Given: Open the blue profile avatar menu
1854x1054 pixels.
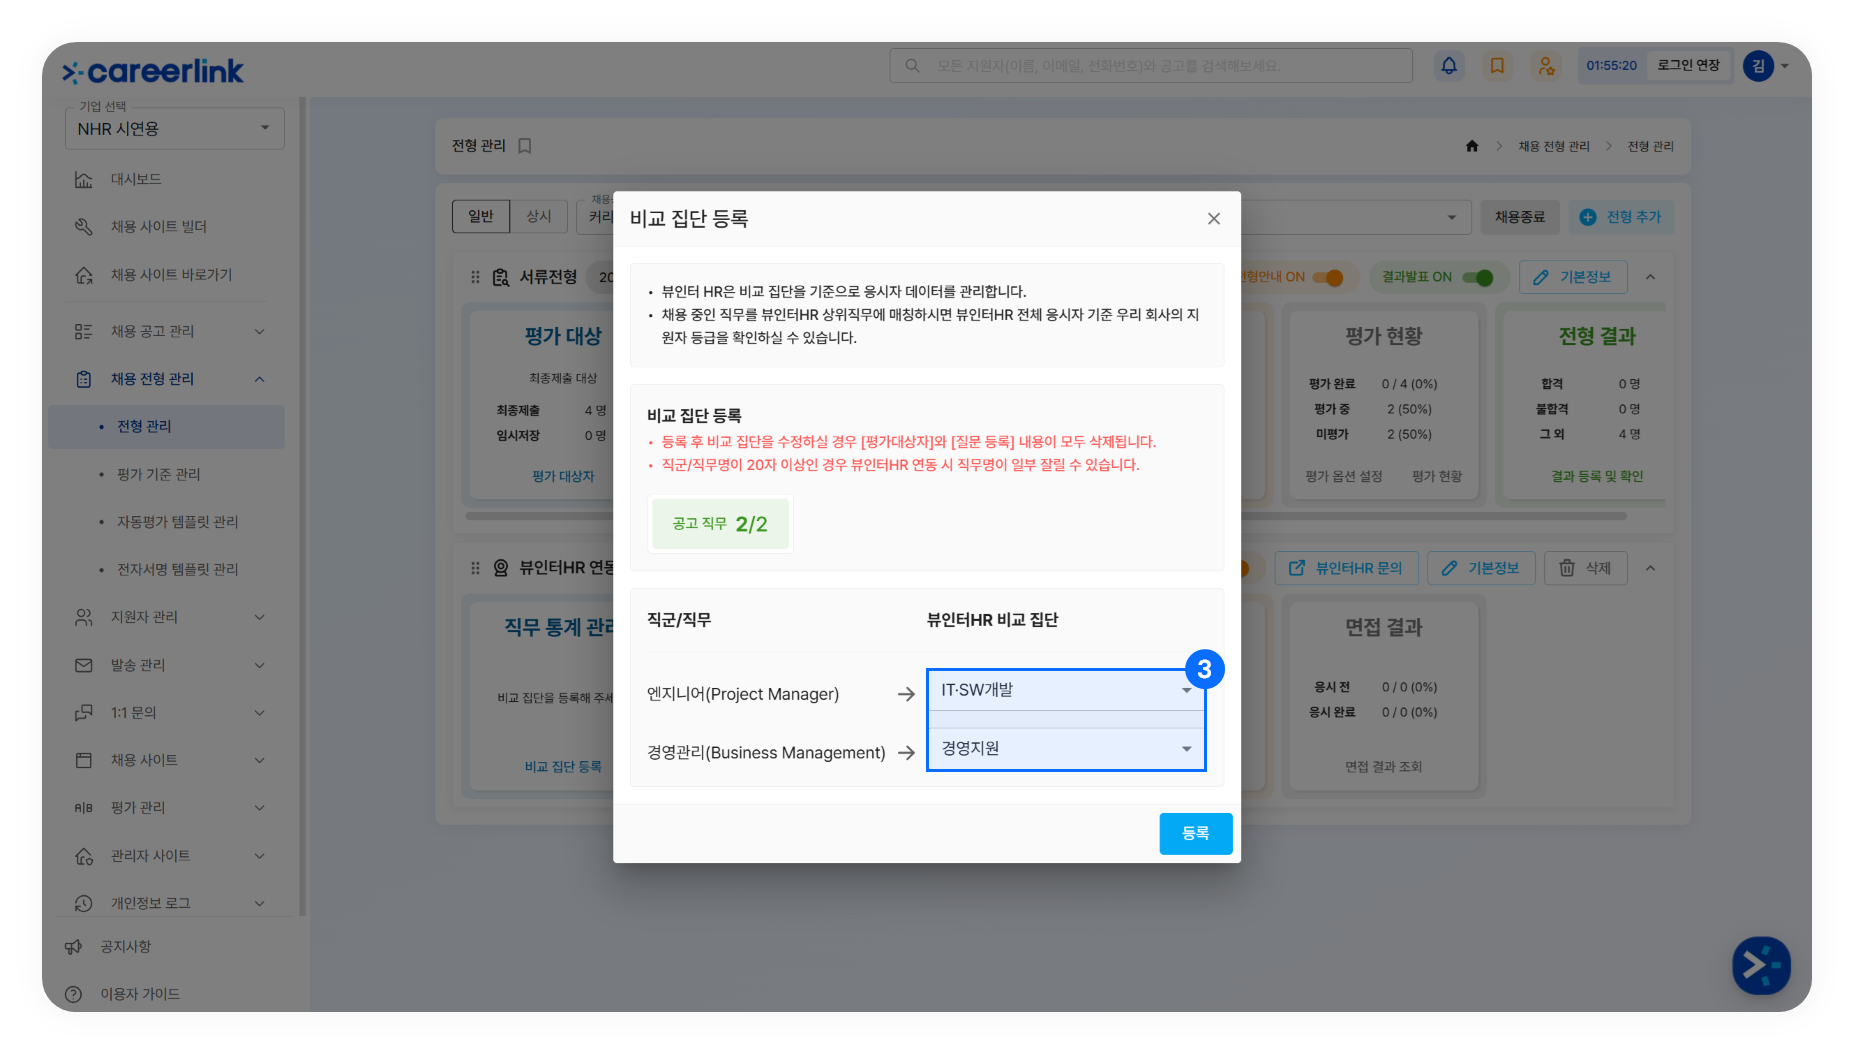Looking at the screenshot, I should point(1758,66).
